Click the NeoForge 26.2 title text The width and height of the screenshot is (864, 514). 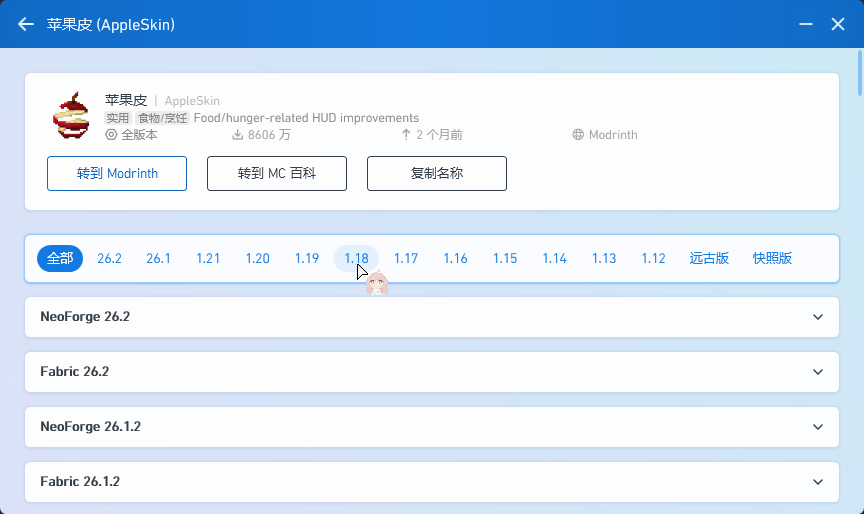(x=85, y=317)
